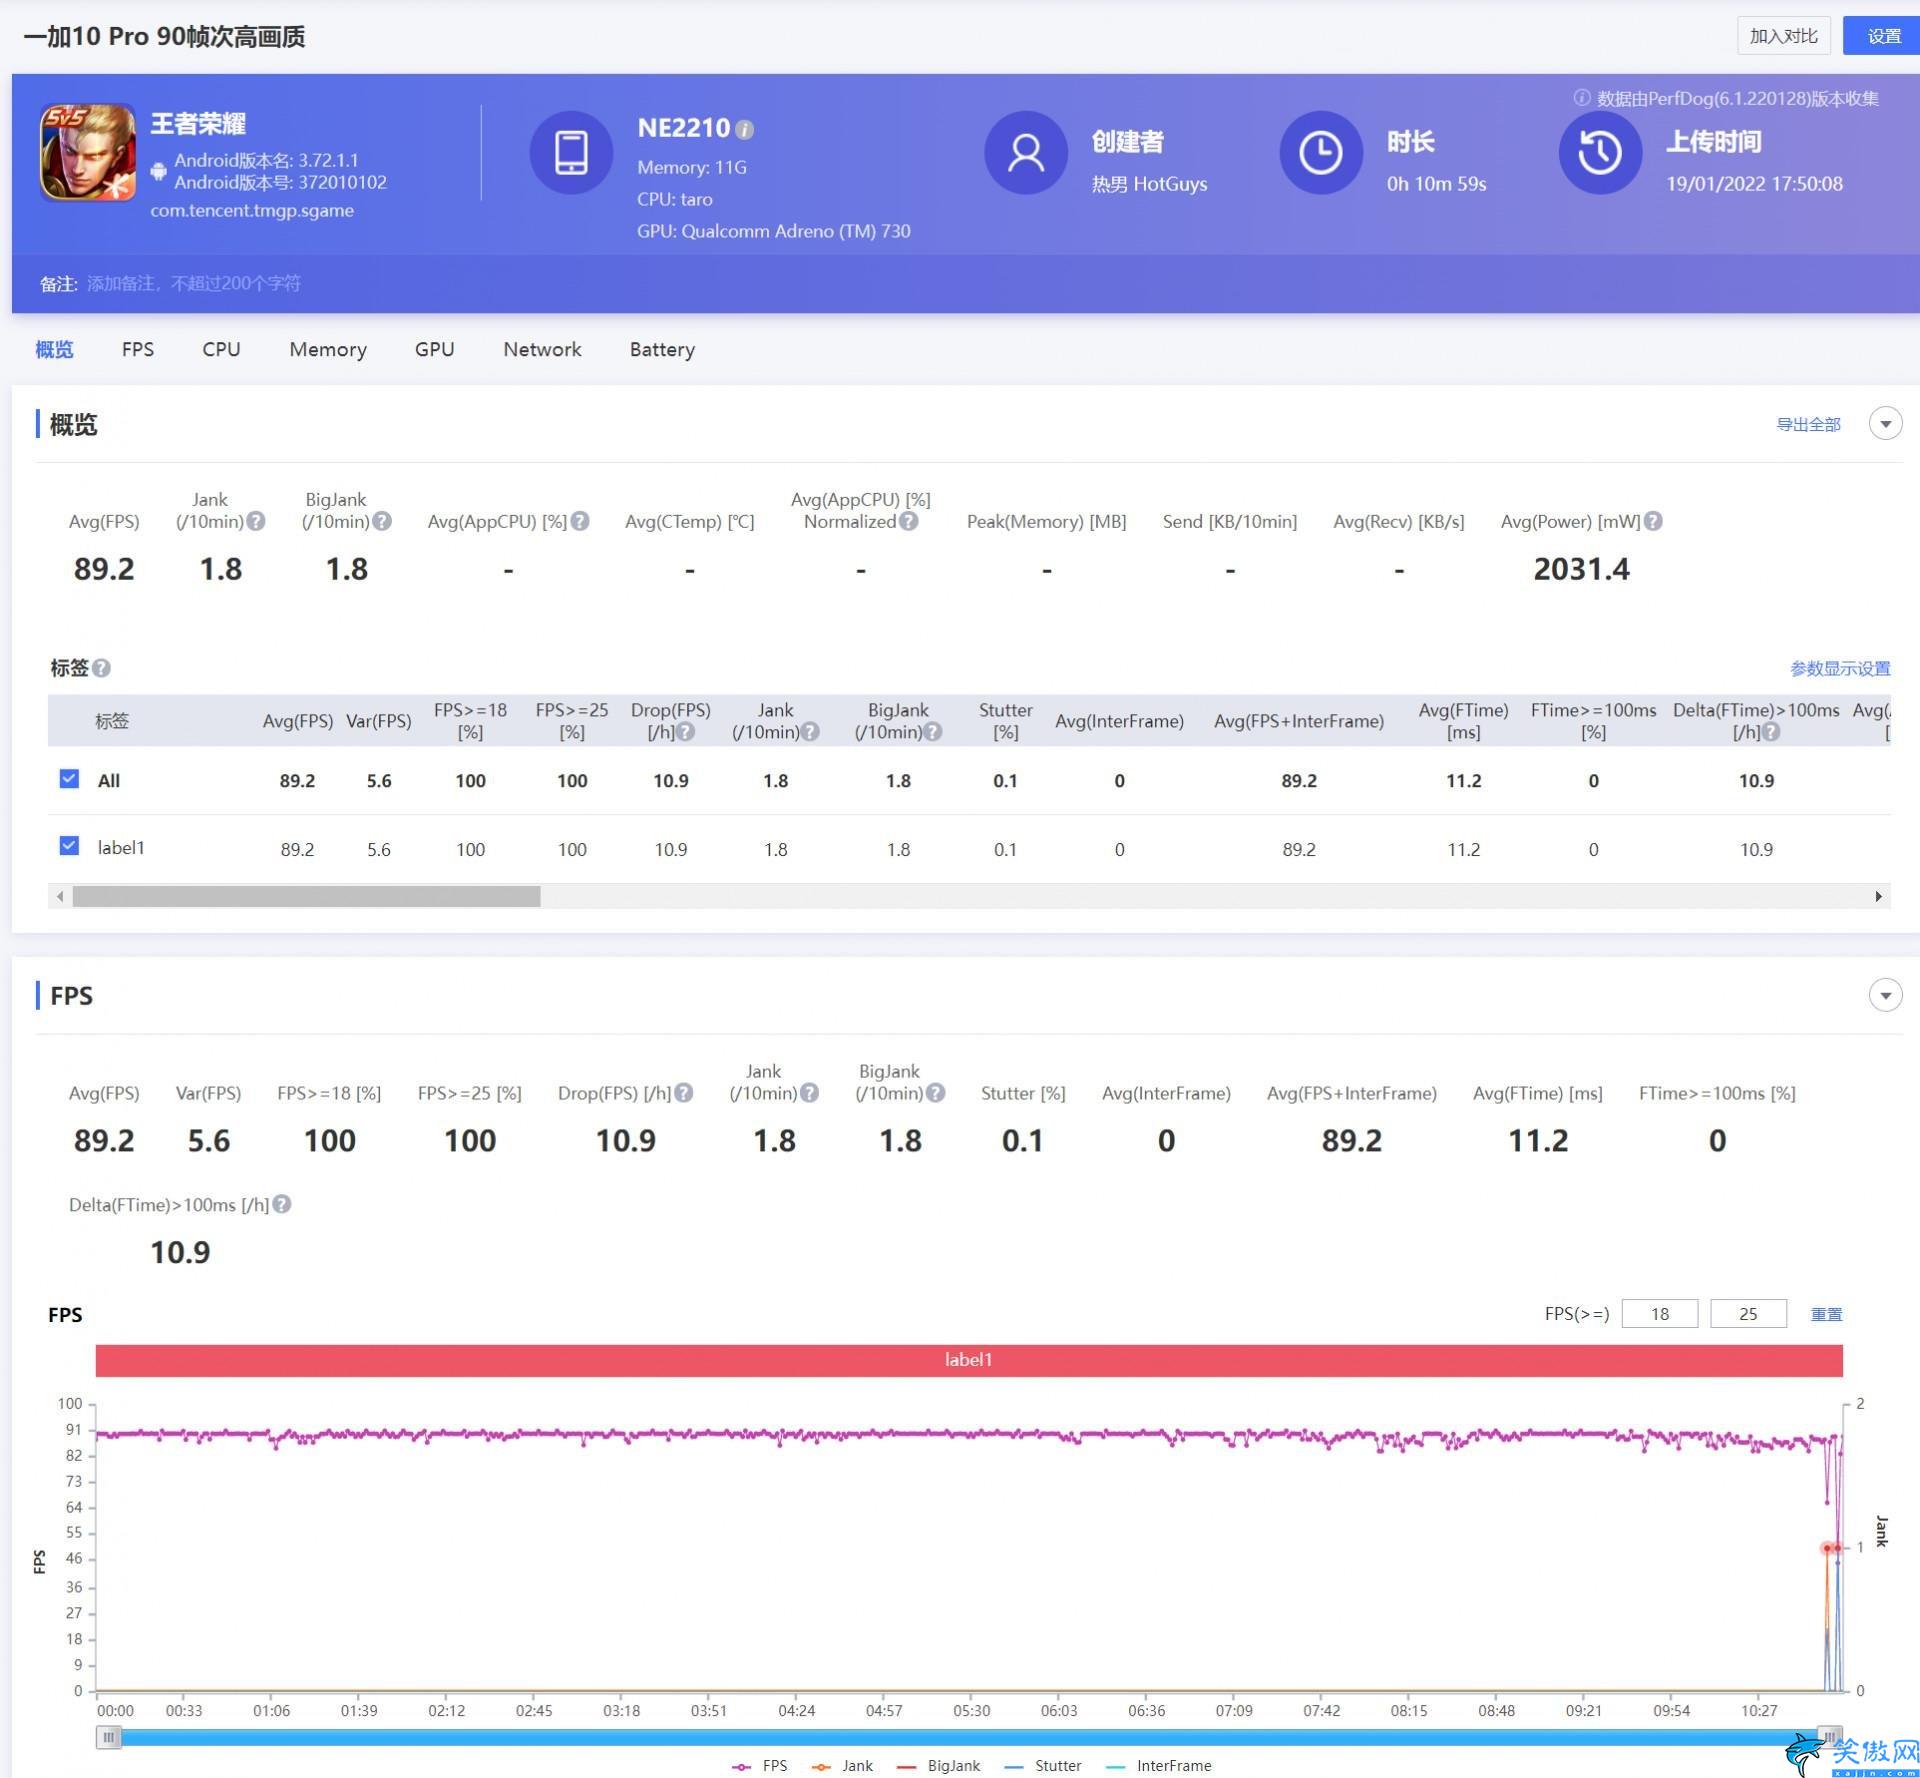Click the table horizontal scrollbar thumb
The image size is (1920, 1778).
tap(306, 896)
